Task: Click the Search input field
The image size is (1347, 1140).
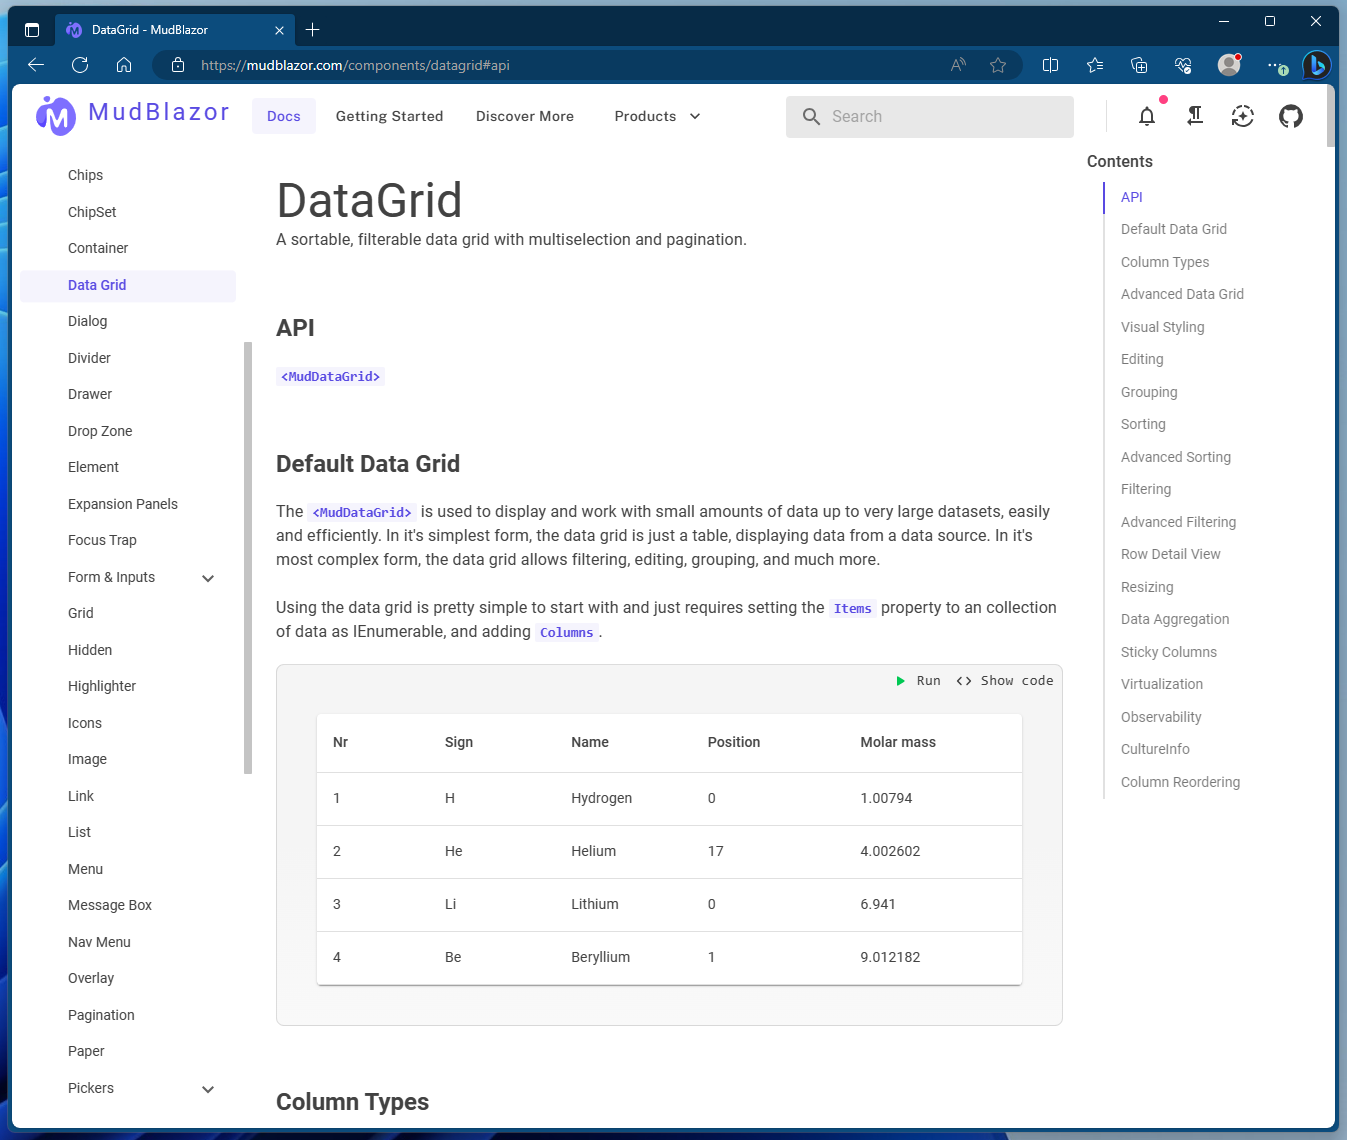Action: (x=930, y=116)
